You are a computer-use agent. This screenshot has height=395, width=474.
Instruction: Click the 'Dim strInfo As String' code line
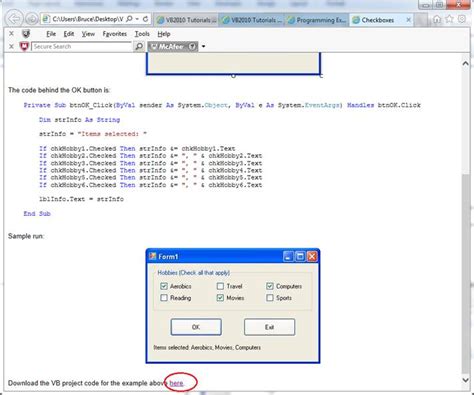pos(79,119)
